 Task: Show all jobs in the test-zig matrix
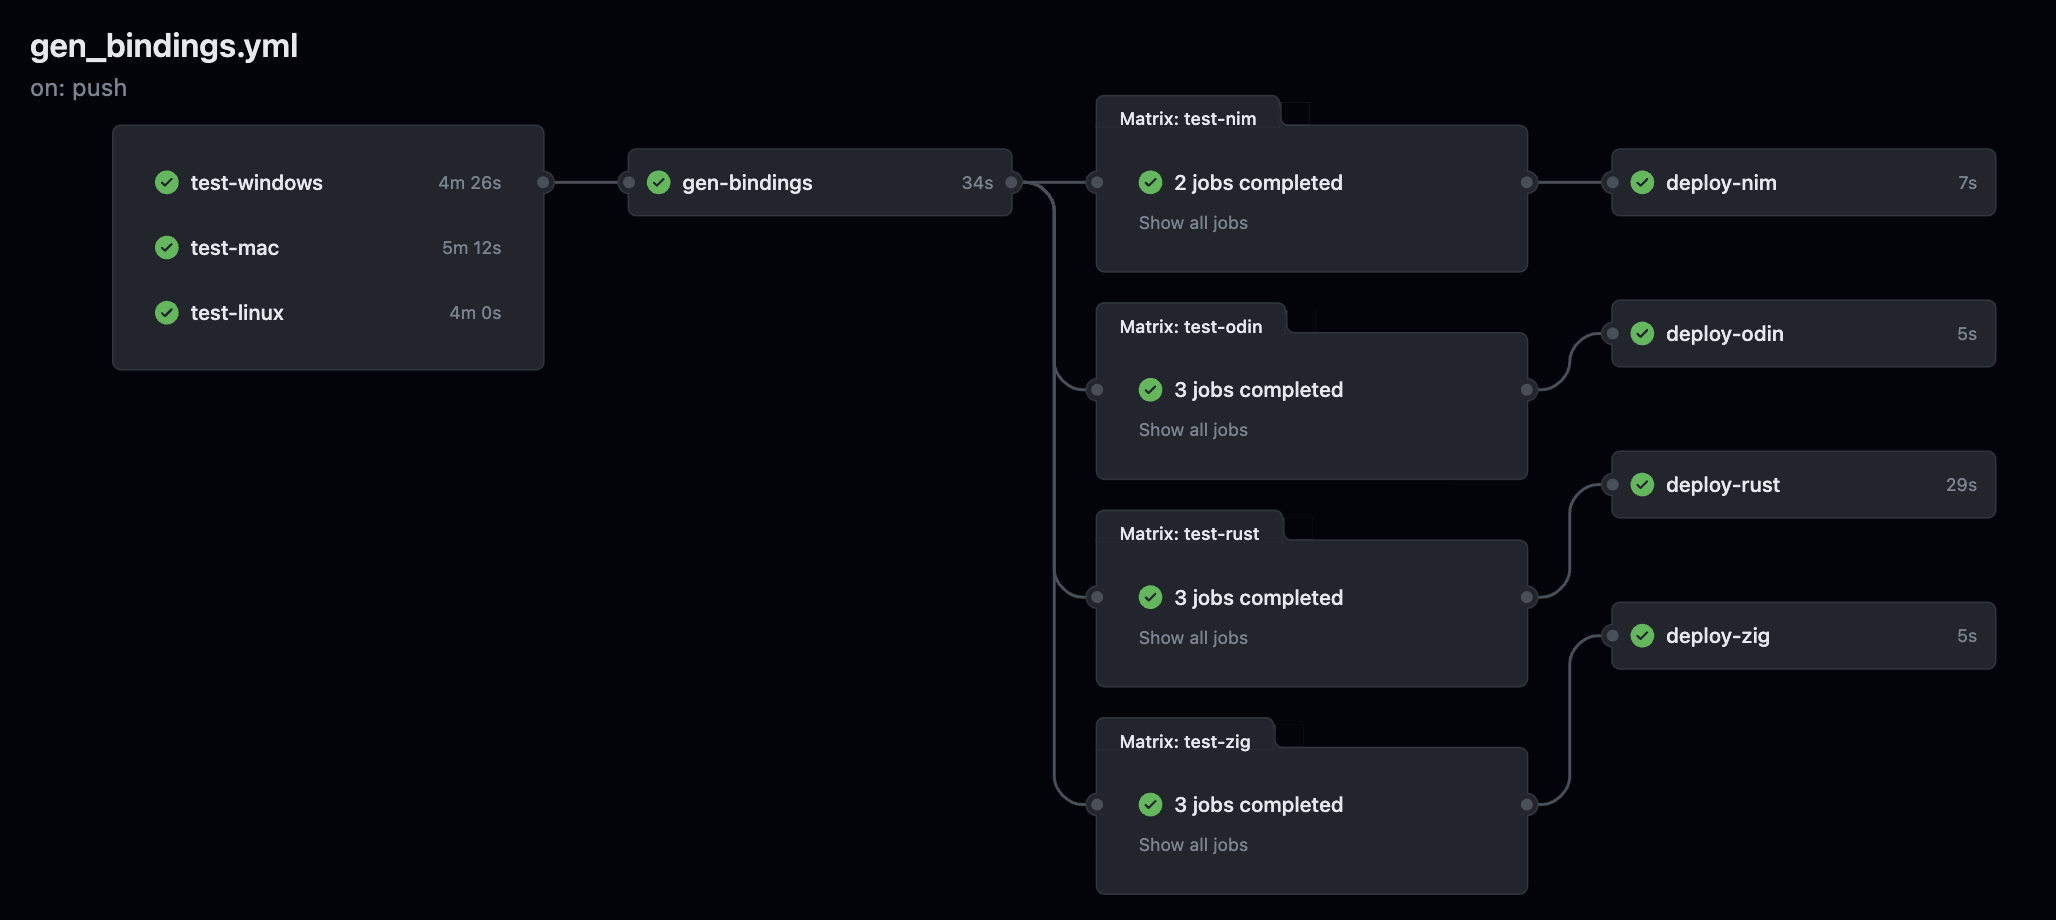(x=1193, y=845)
